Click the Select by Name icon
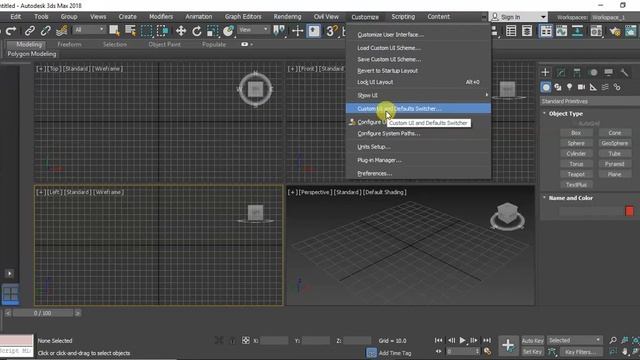The image size is (640, 360). tap(131, 31)
